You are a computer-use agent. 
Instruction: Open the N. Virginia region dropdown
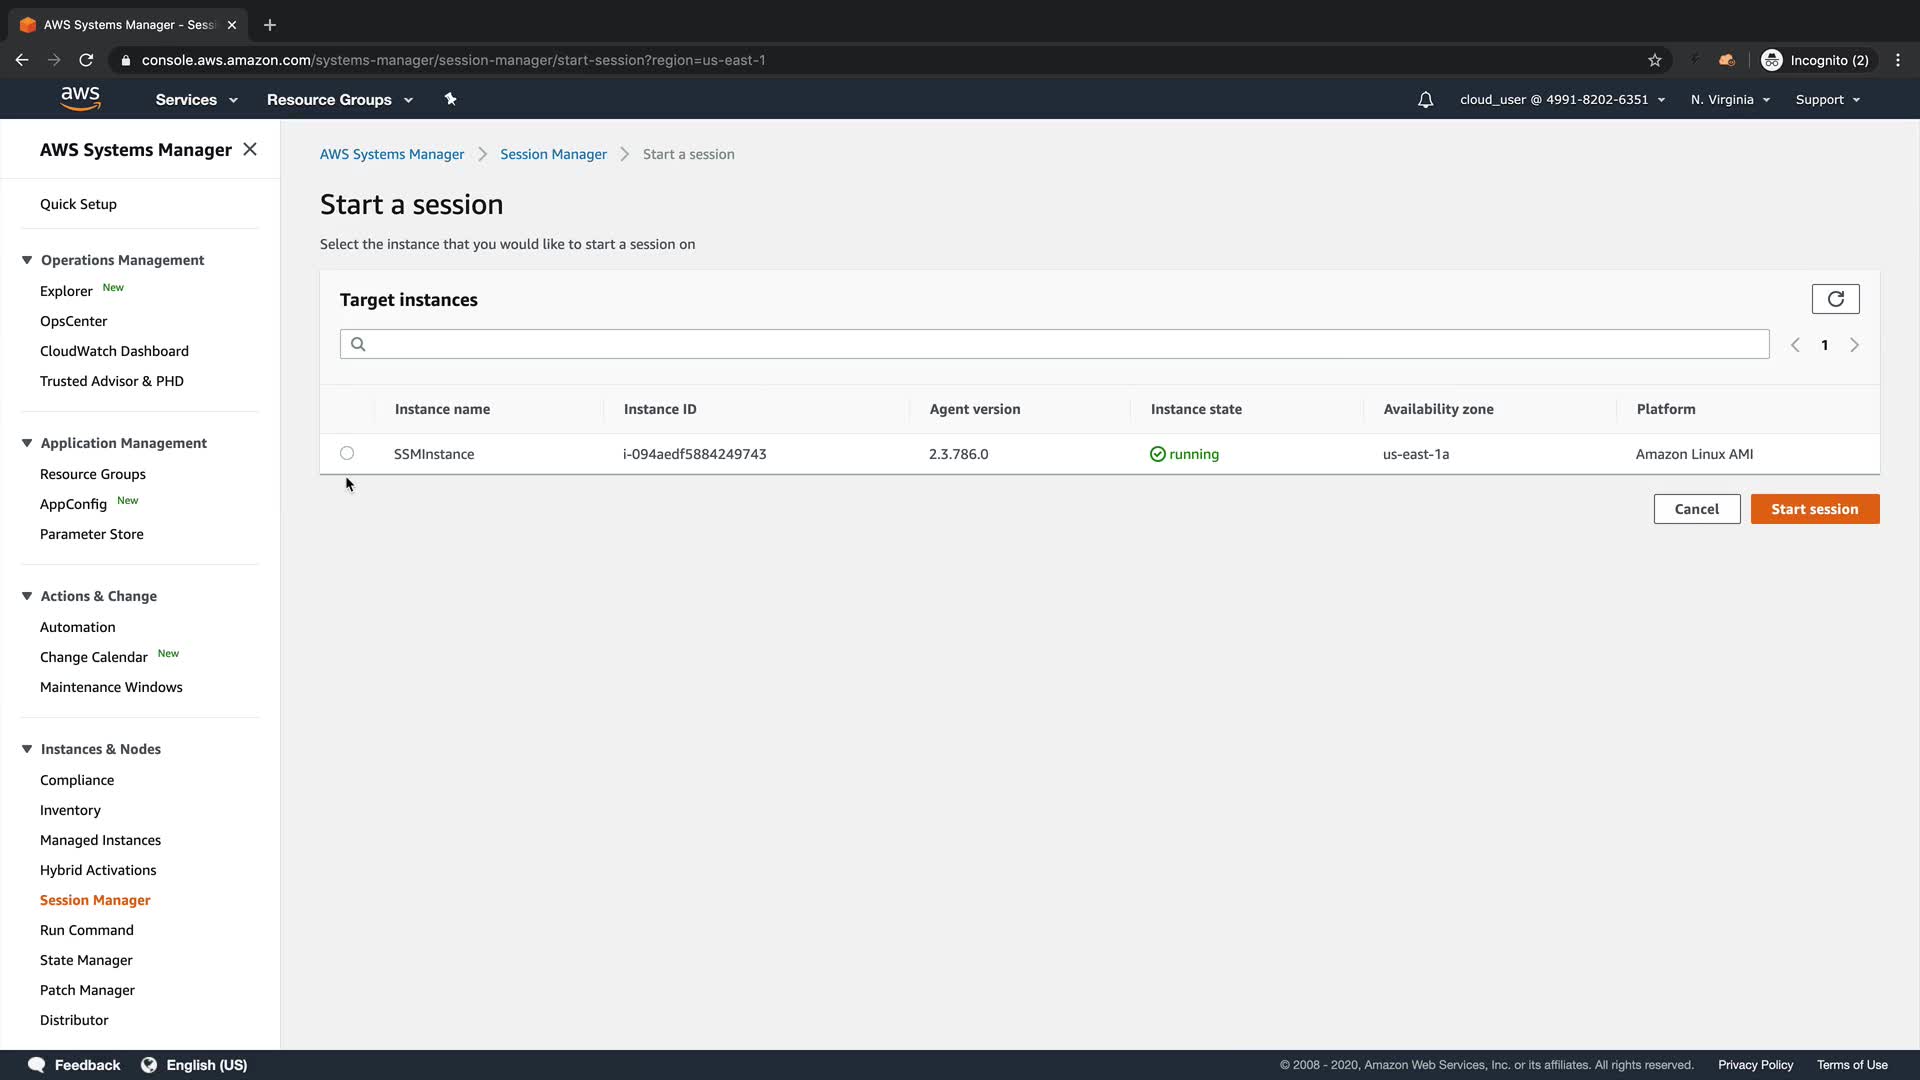(1729, 100)
